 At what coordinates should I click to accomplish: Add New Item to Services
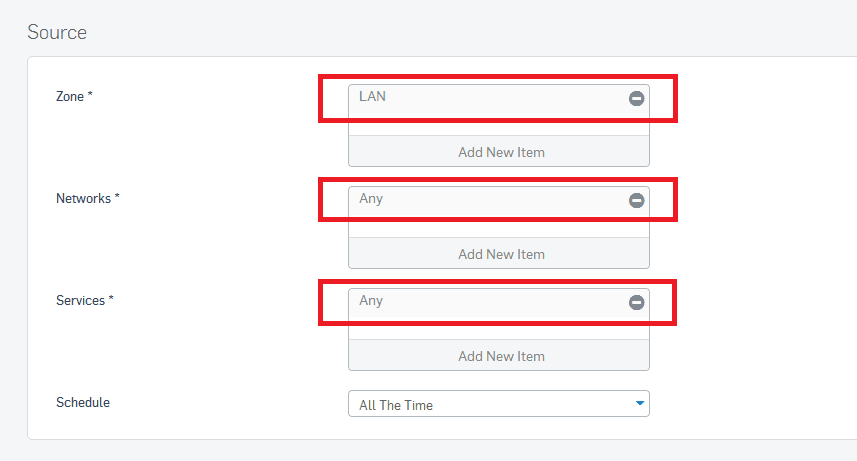pyautogui.click(x=500, y=356)
